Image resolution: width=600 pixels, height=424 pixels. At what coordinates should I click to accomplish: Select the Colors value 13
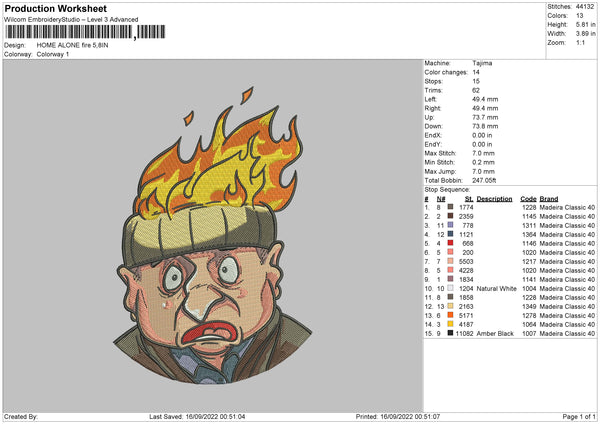pyautogui.click(x=579, y=16)
